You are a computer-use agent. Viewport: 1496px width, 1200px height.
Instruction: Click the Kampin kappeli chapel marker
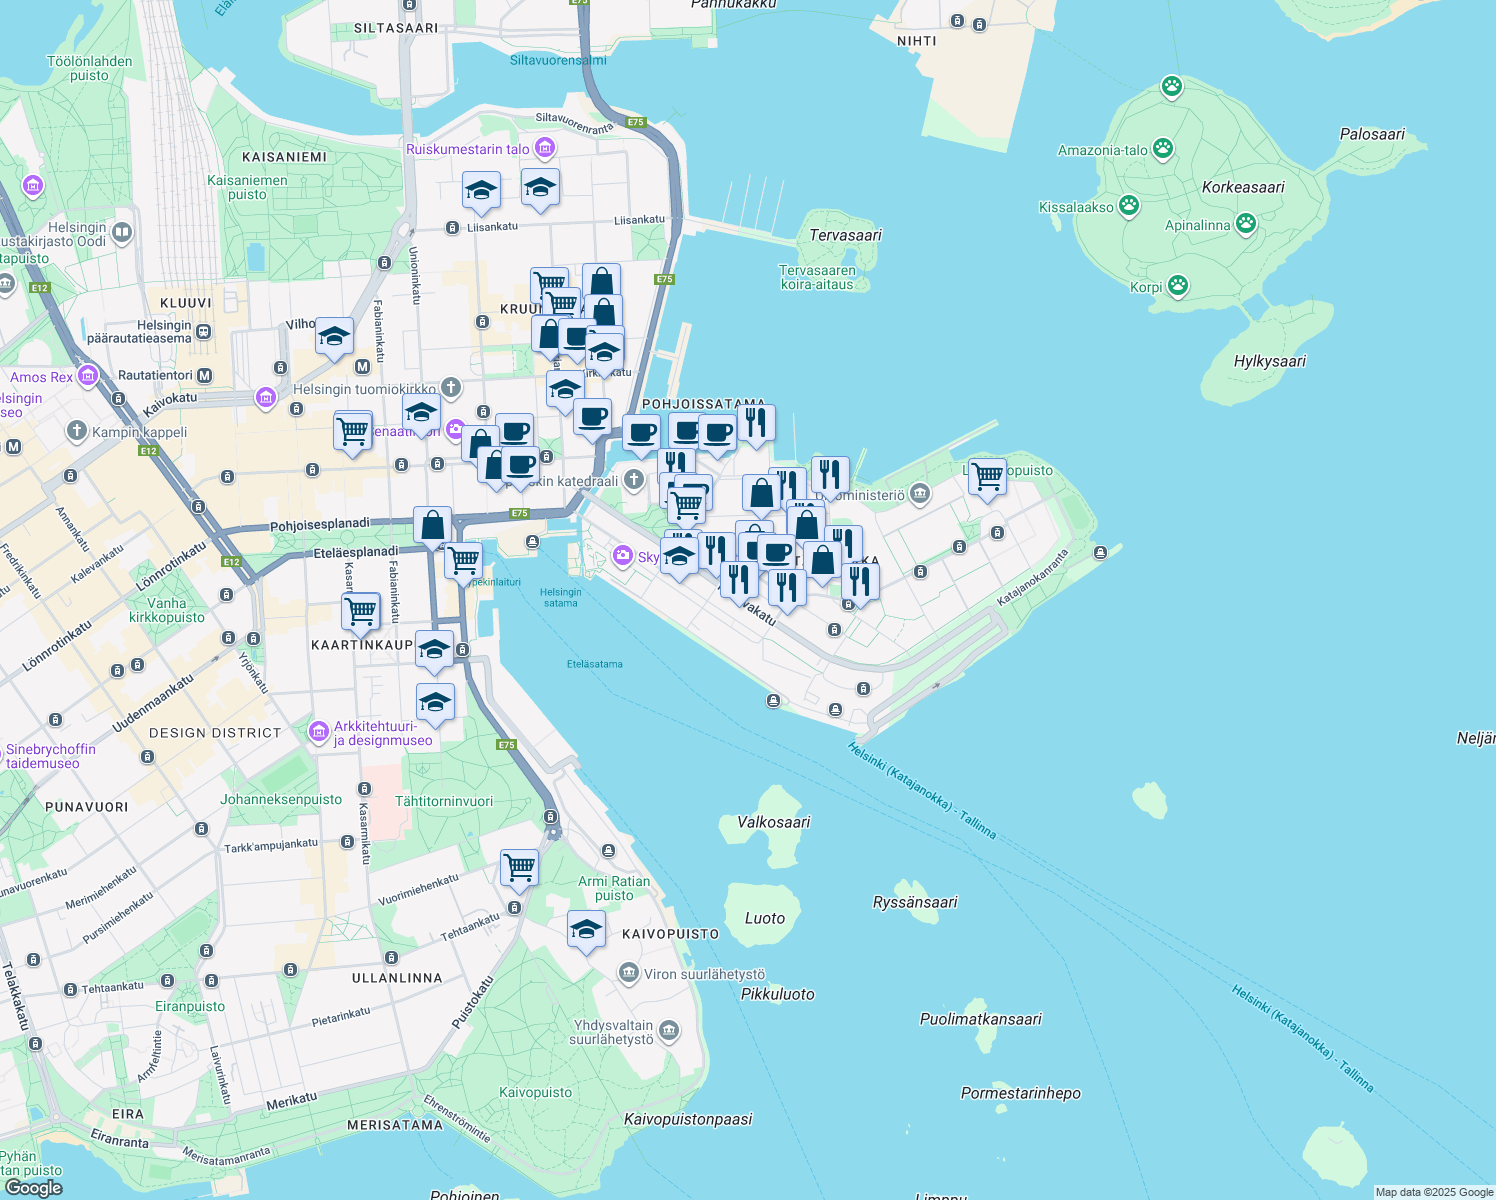tap(75, 432)
